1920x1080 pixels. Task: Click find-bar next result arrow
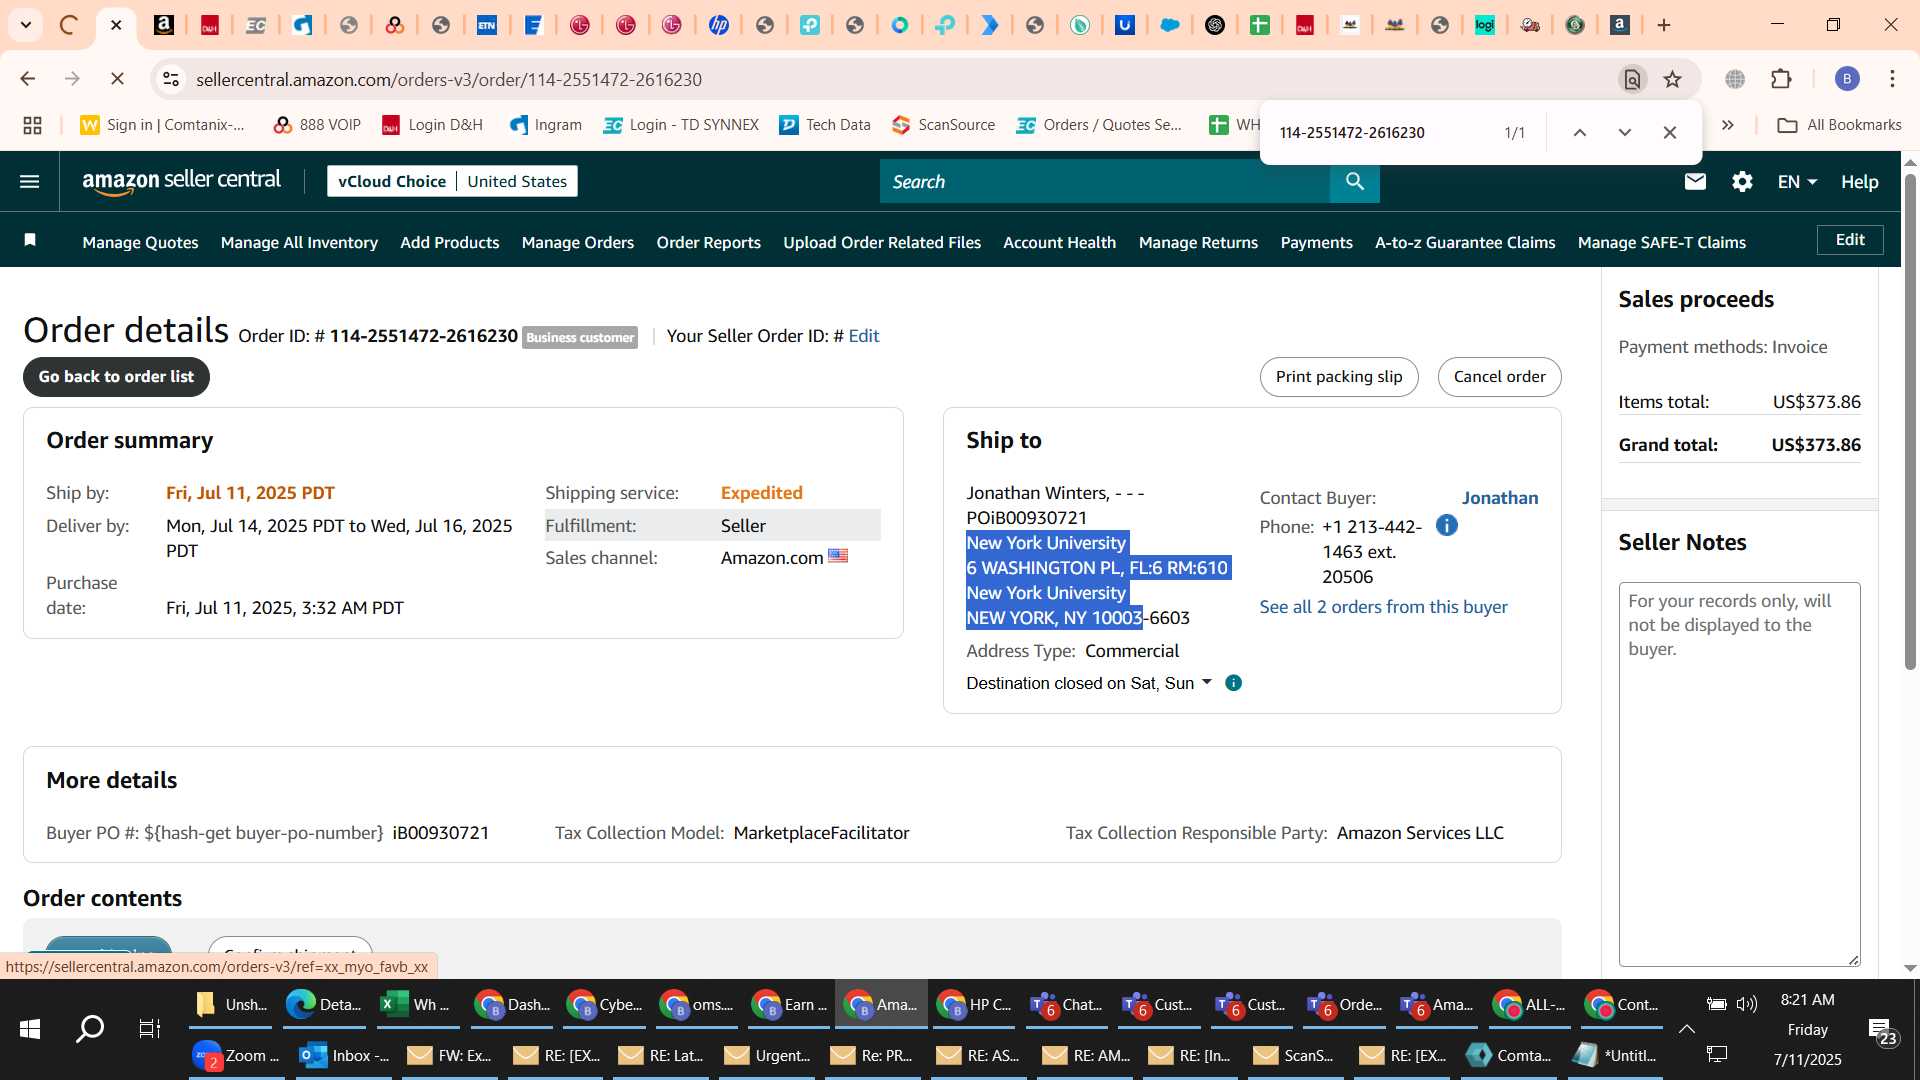(1625, 132)
